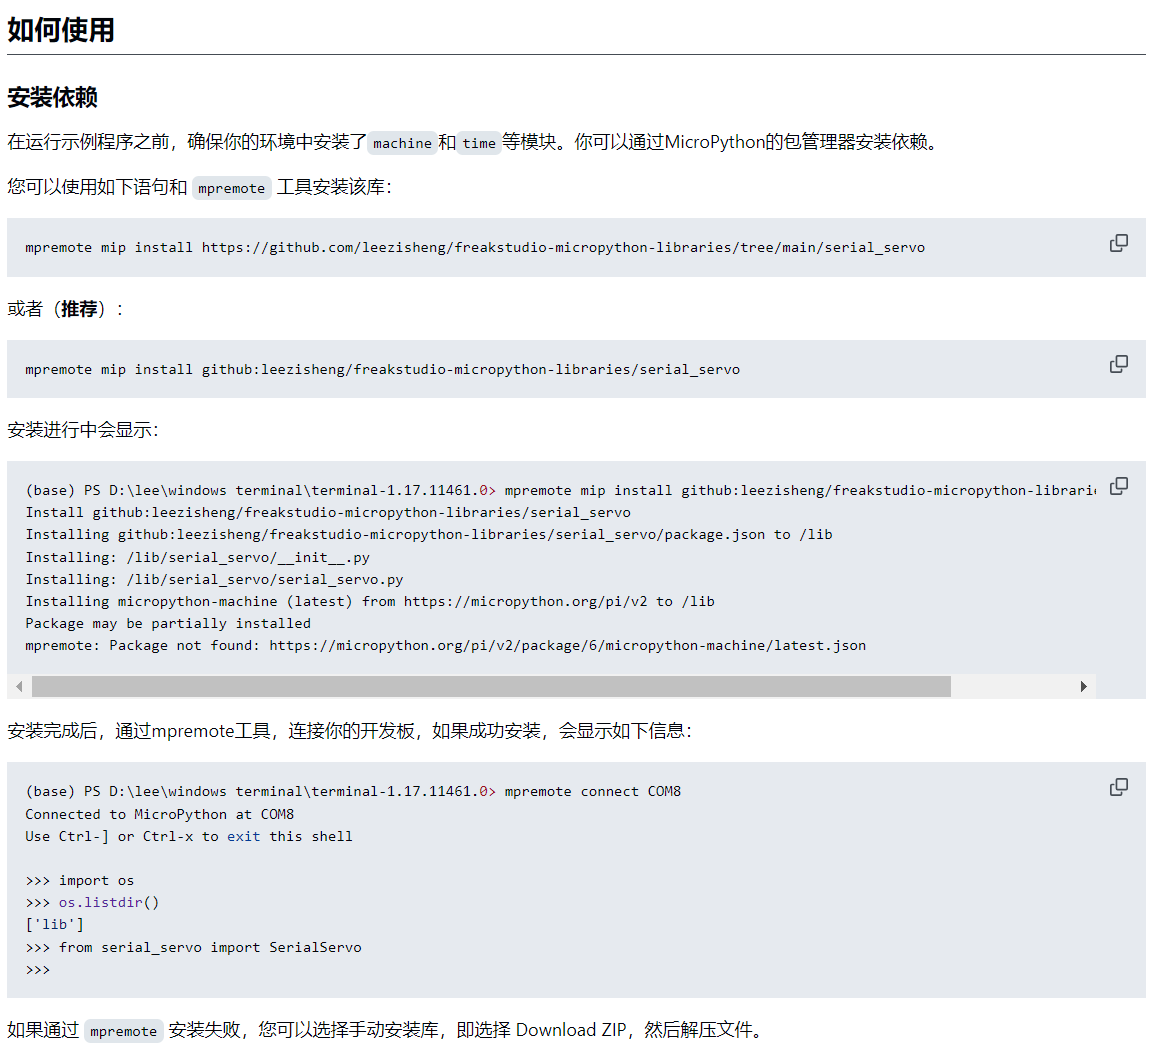Click the '>>> import os' line

(x=79, y=881)
